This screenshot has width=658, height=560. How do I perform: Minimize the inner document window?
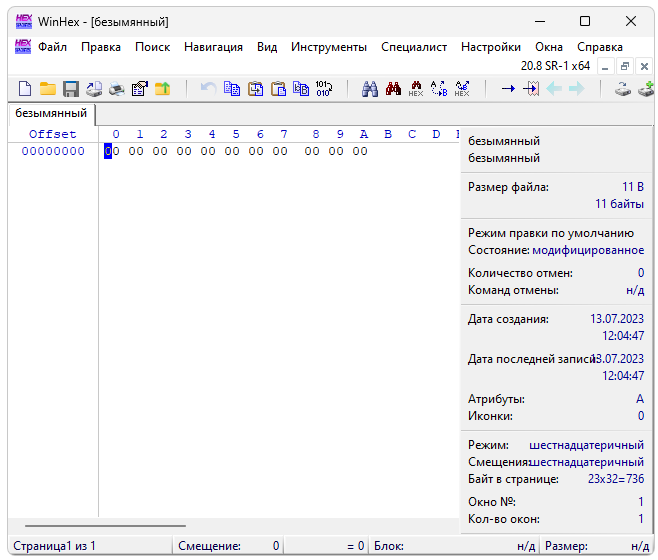[605, 66]
